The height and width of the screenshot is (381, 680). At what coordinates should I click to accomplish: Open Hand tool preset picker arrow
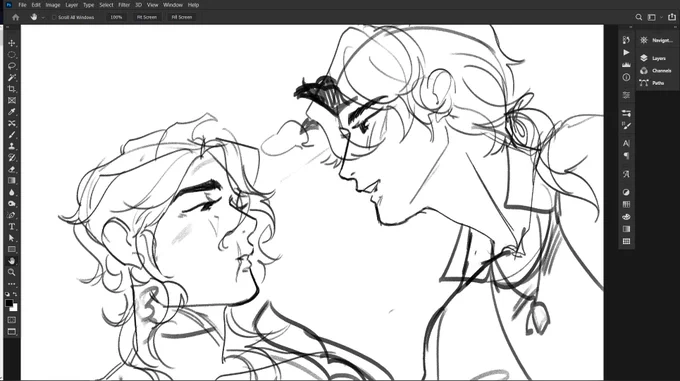pyautogui.click(x=43, y=18)
